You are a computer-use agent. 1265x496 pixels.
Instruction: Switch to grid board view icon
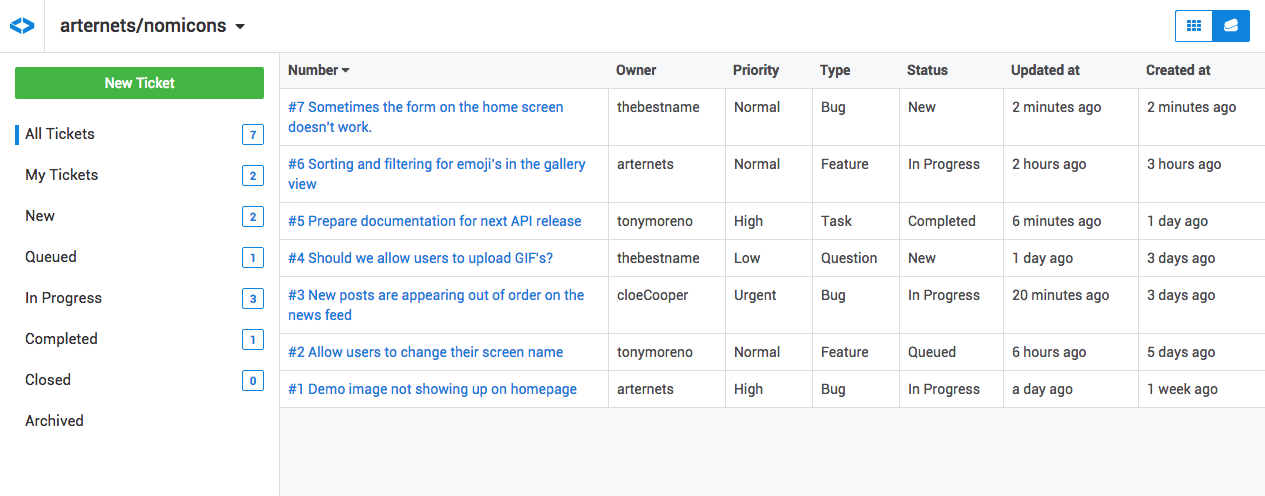pos(1194,26)
